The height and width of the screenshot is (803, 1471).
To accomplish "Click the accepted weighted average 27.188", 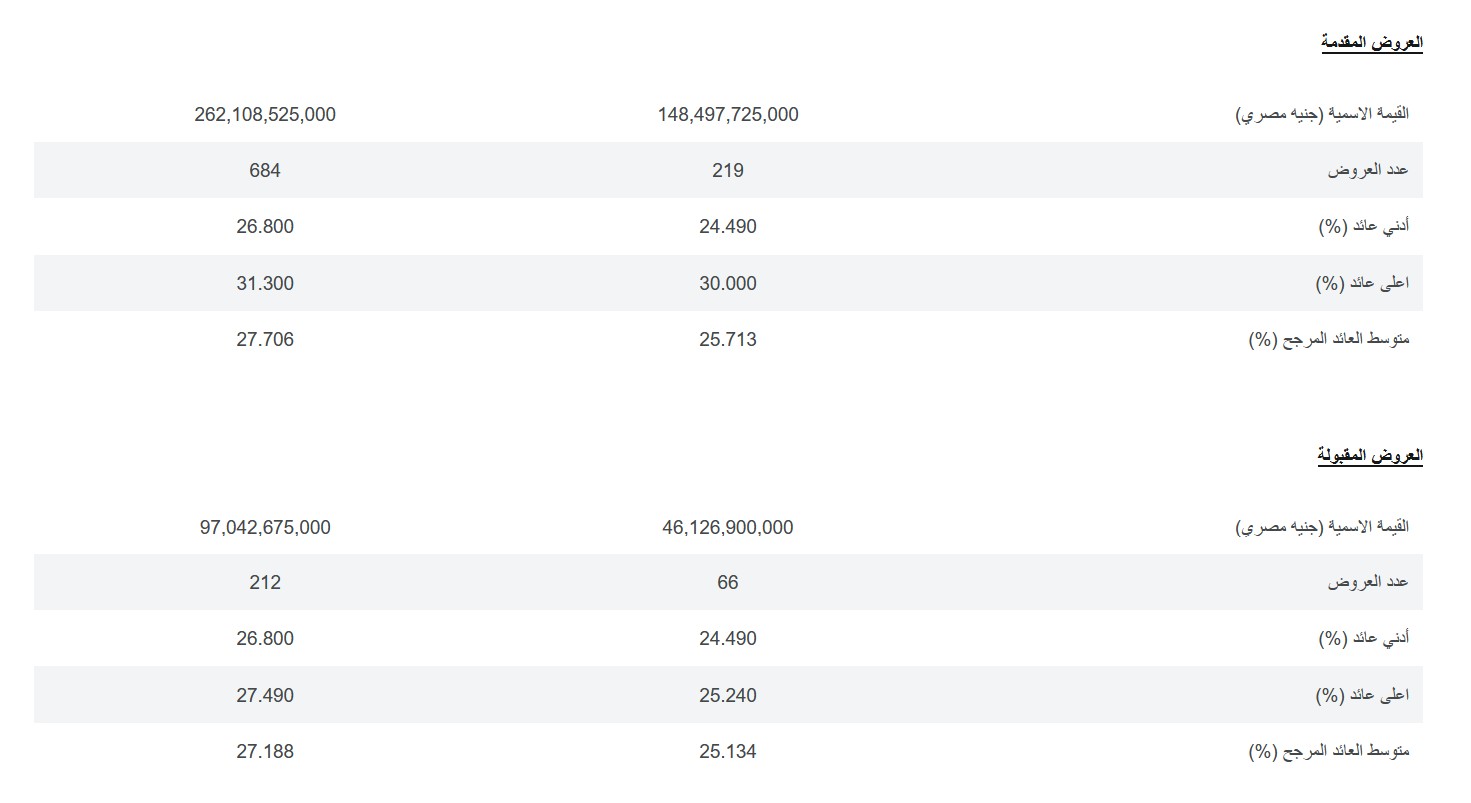I will point(265,751).
